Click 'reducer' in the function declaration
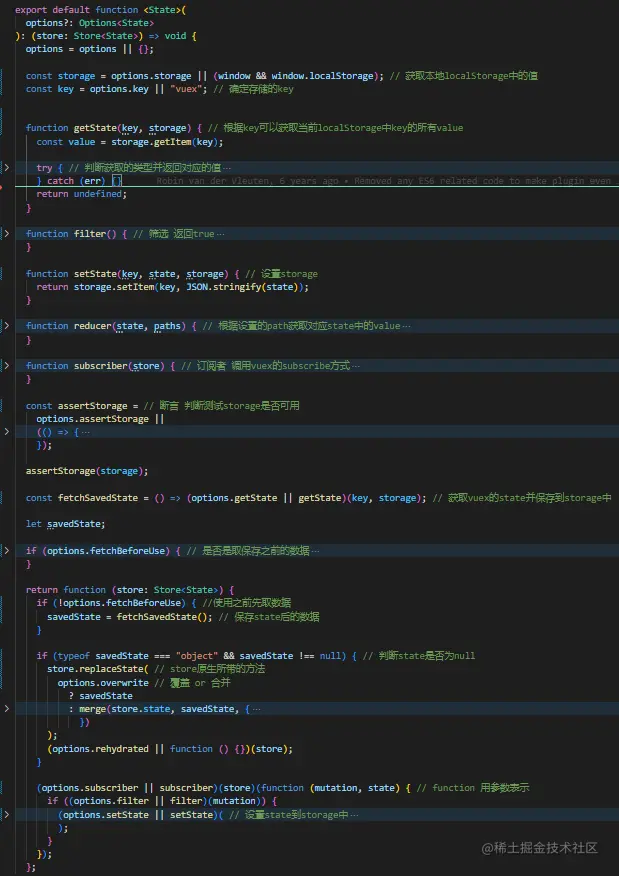 click(92, 325)
